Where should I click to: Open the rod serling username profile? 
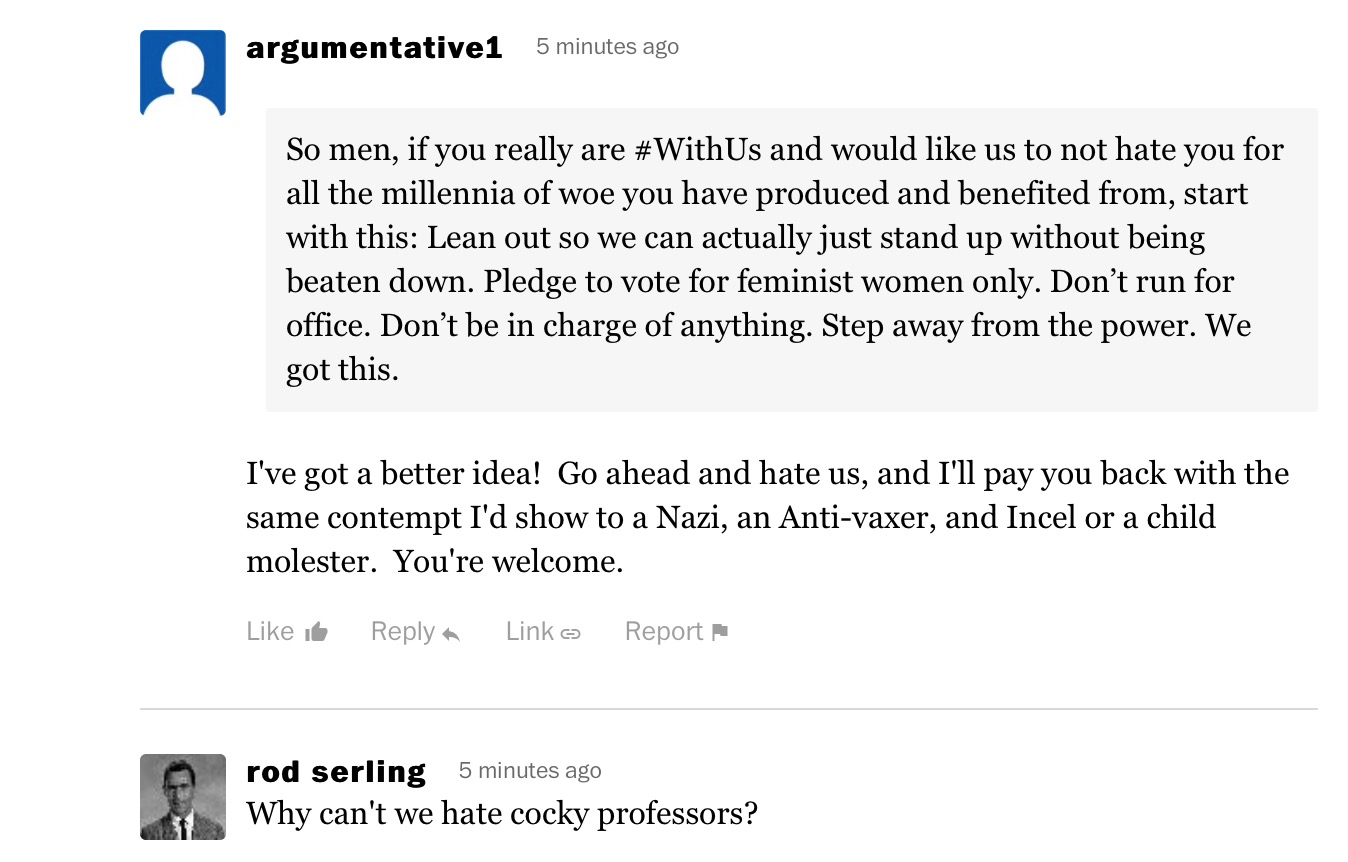coord(336,771)
